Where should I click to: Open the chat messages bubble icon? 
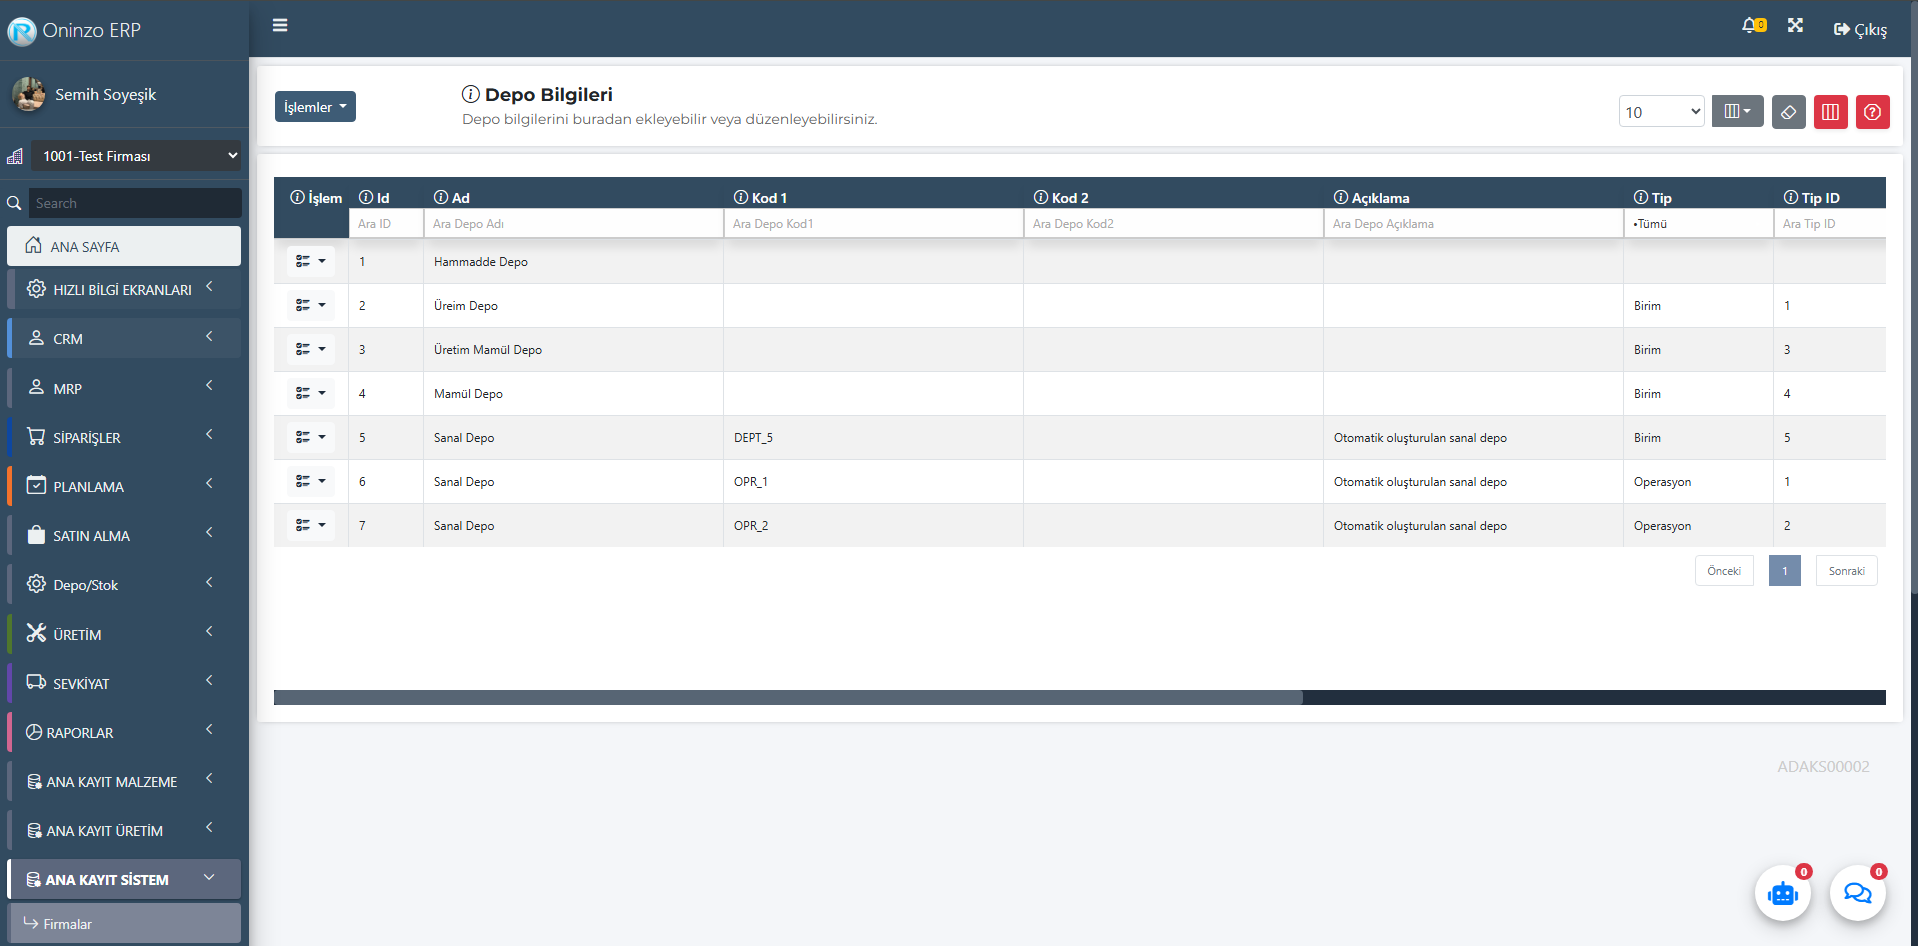(1857, 893)
